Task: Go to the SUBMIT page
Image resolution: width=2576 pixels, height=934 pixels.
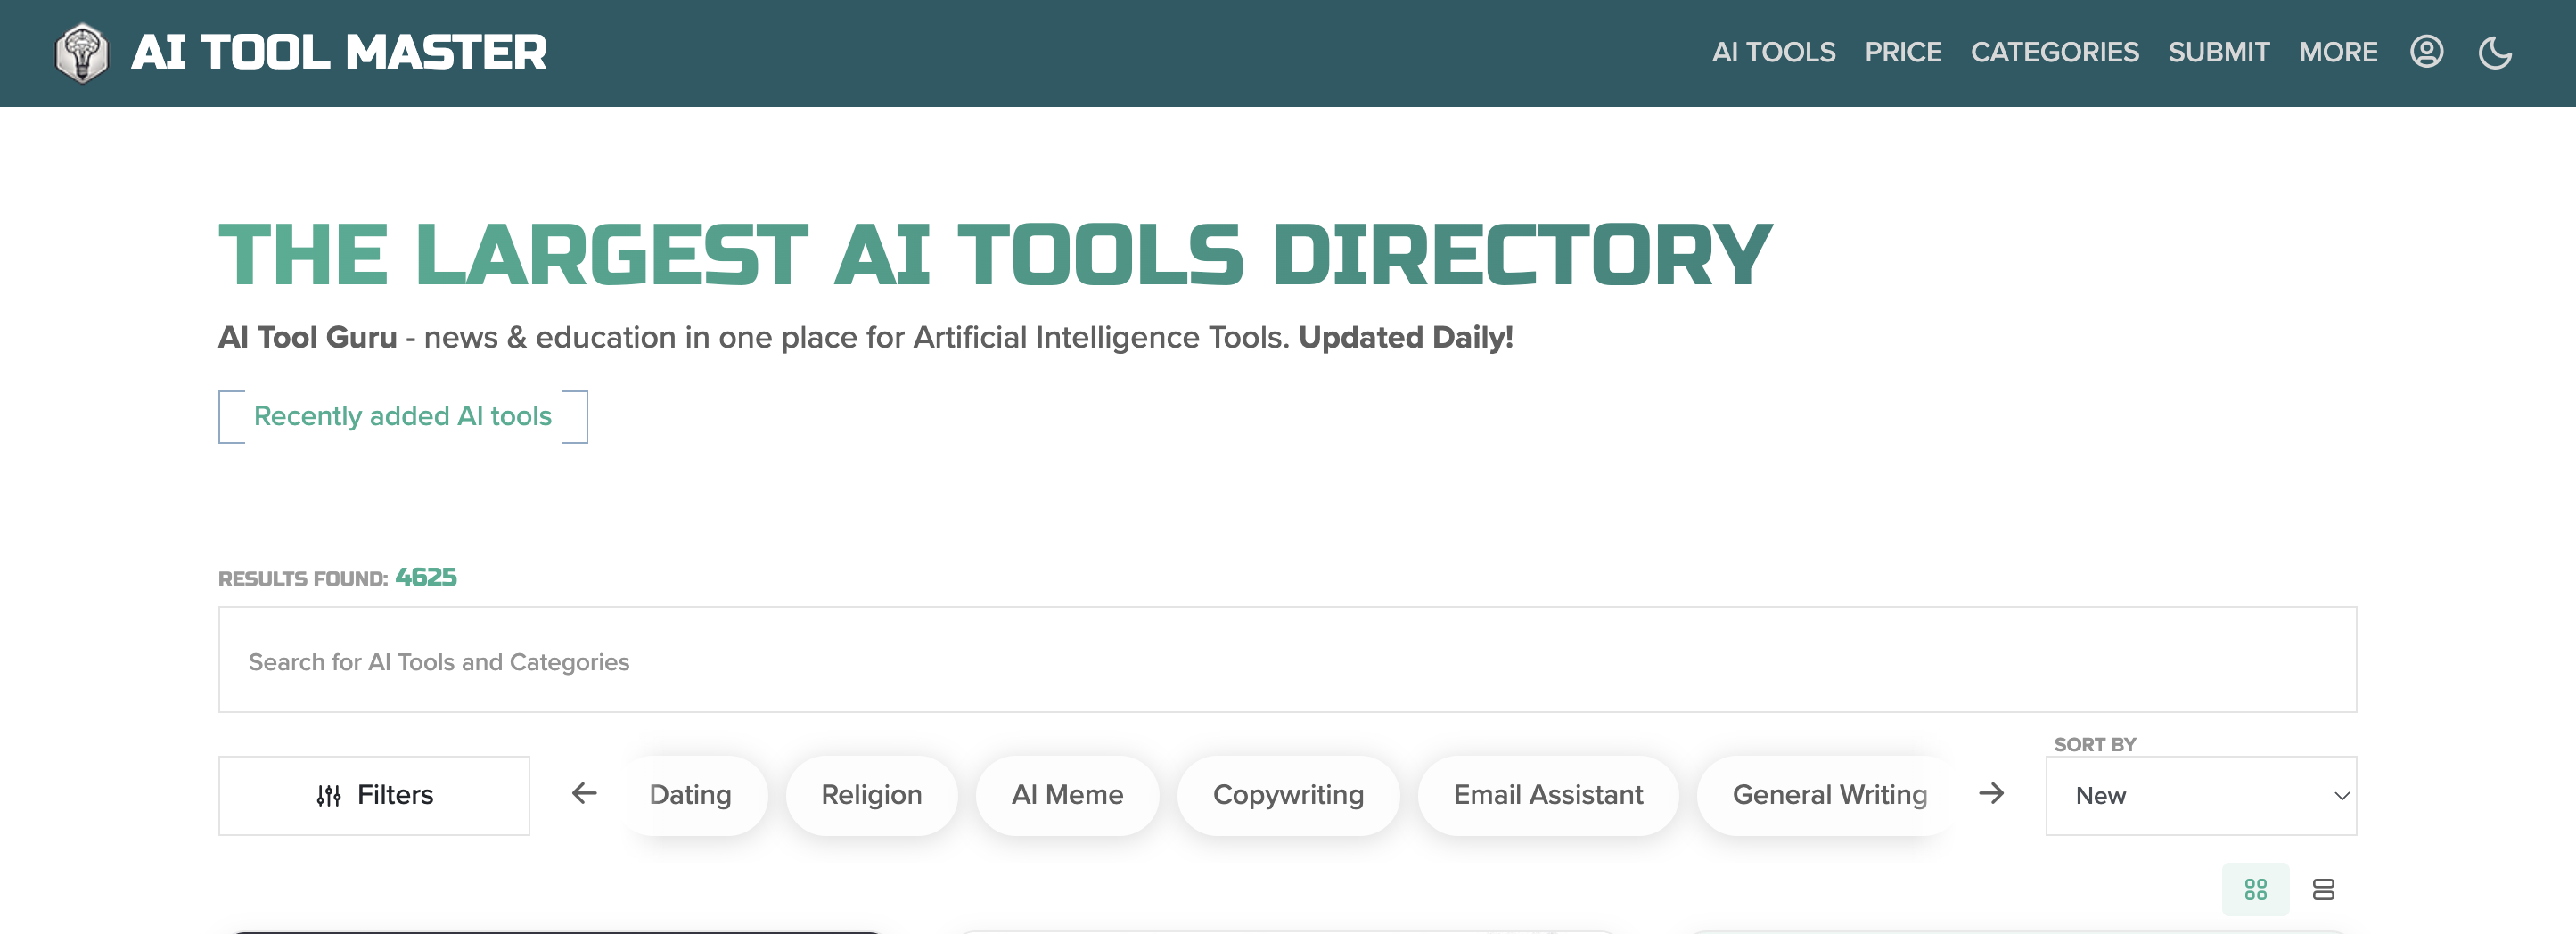Action: pyautogui.click(x=2218, y=52)
